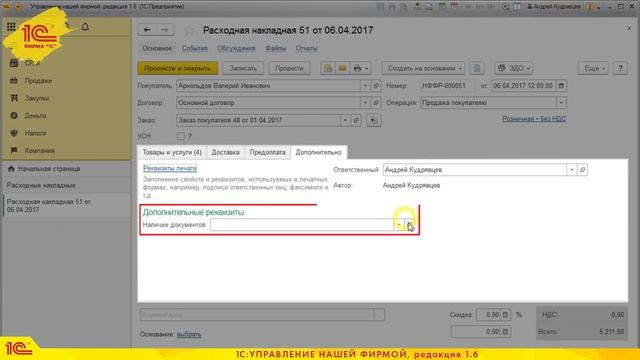Switch to Обсуждения section
The image size is (640, 360).
tap(236, 48)
